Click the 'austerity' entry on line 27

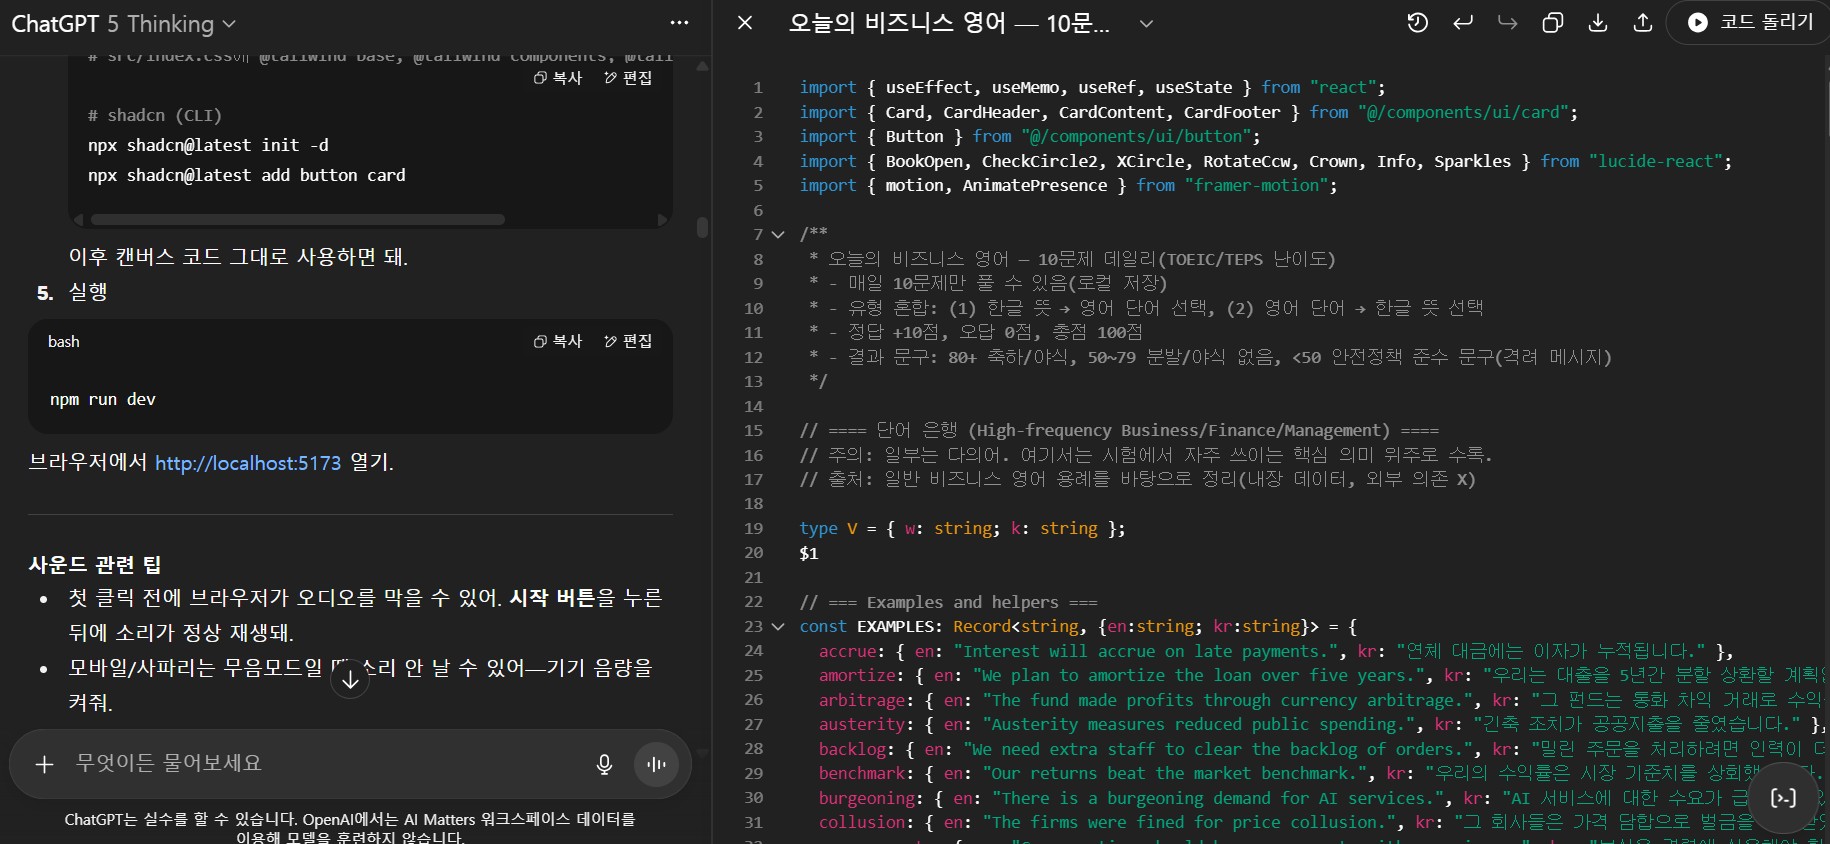click(862, 724)
